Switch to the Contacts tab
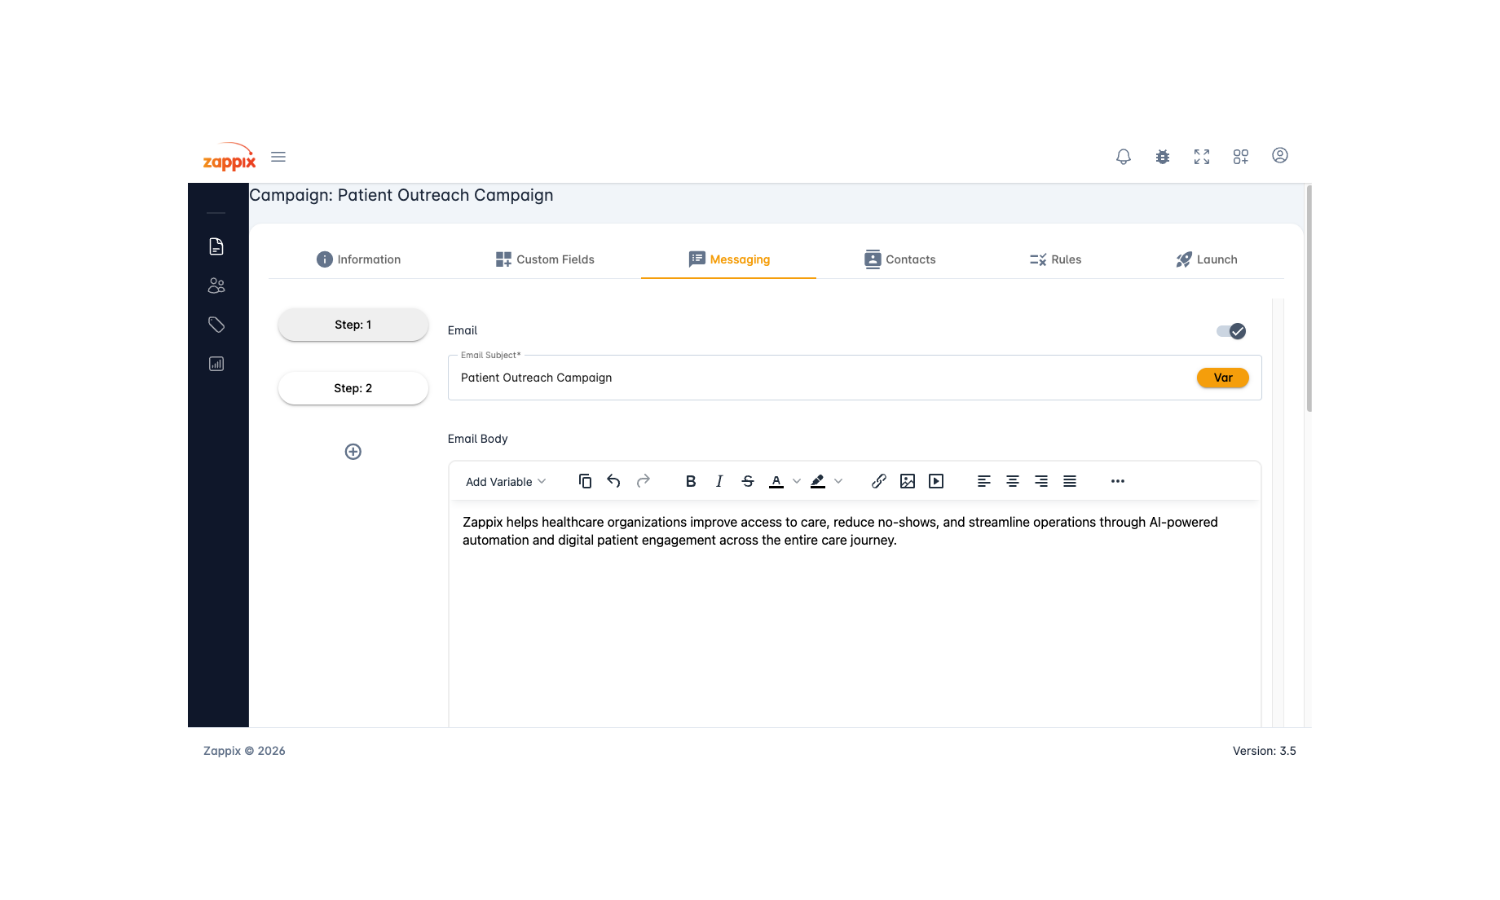The height and width of the screenshot is (900, 1500). (x=899, y=259)
